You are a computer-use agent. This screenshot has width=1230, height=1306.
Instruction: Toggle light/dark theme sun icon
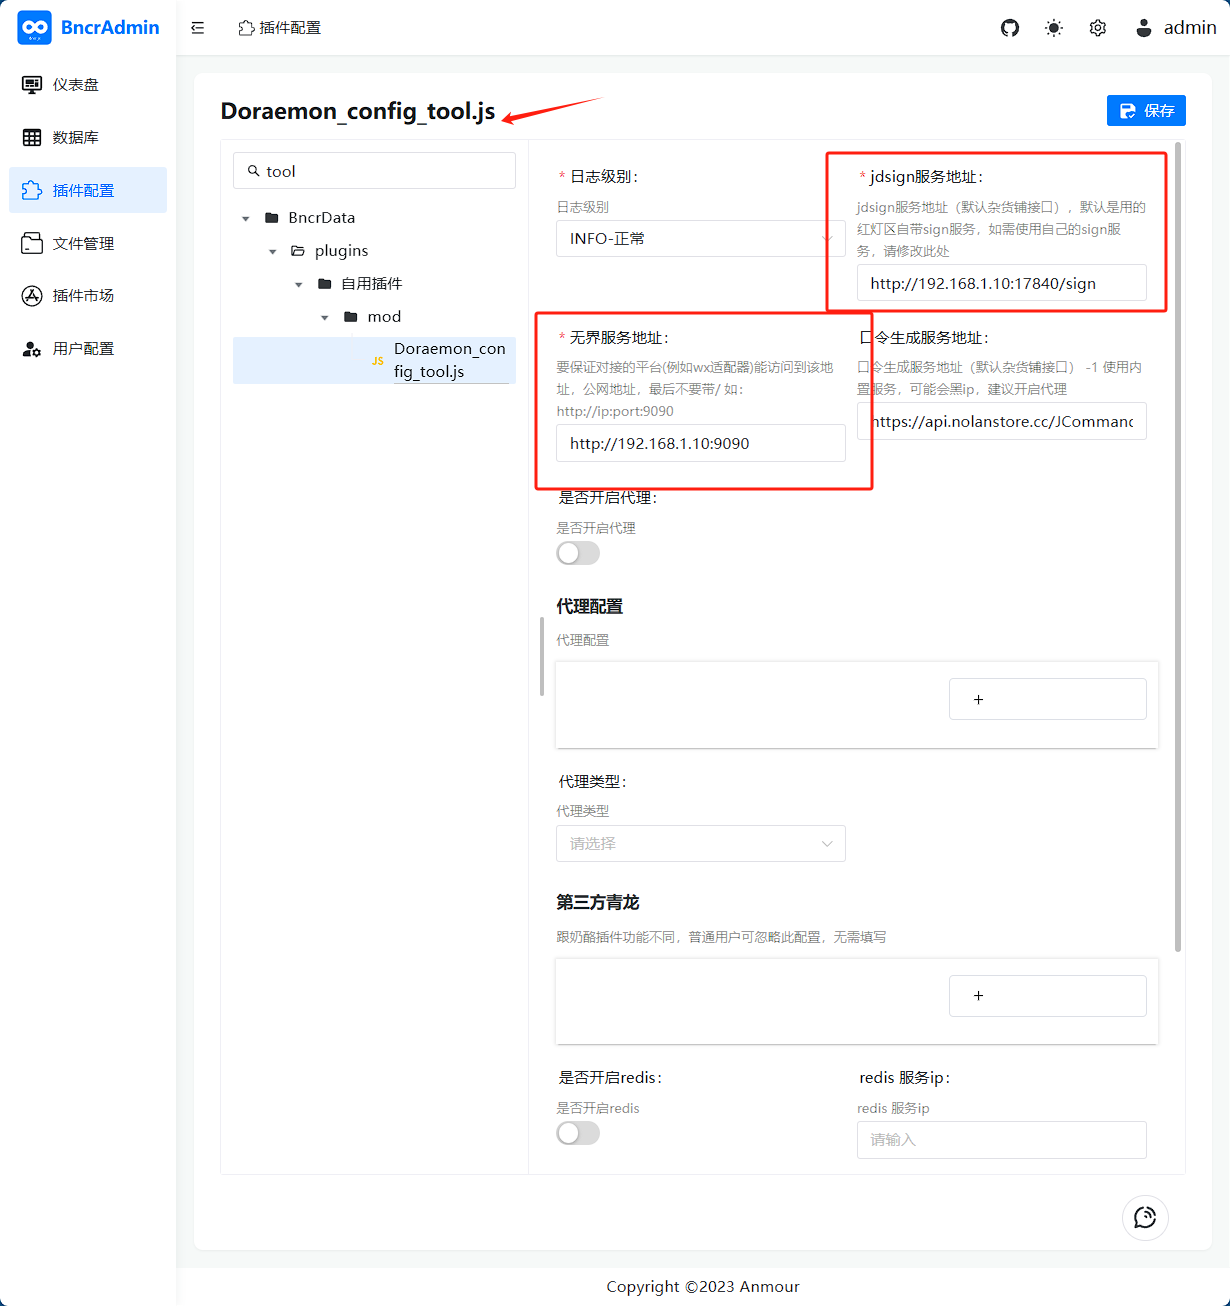tap(1054, 28)
